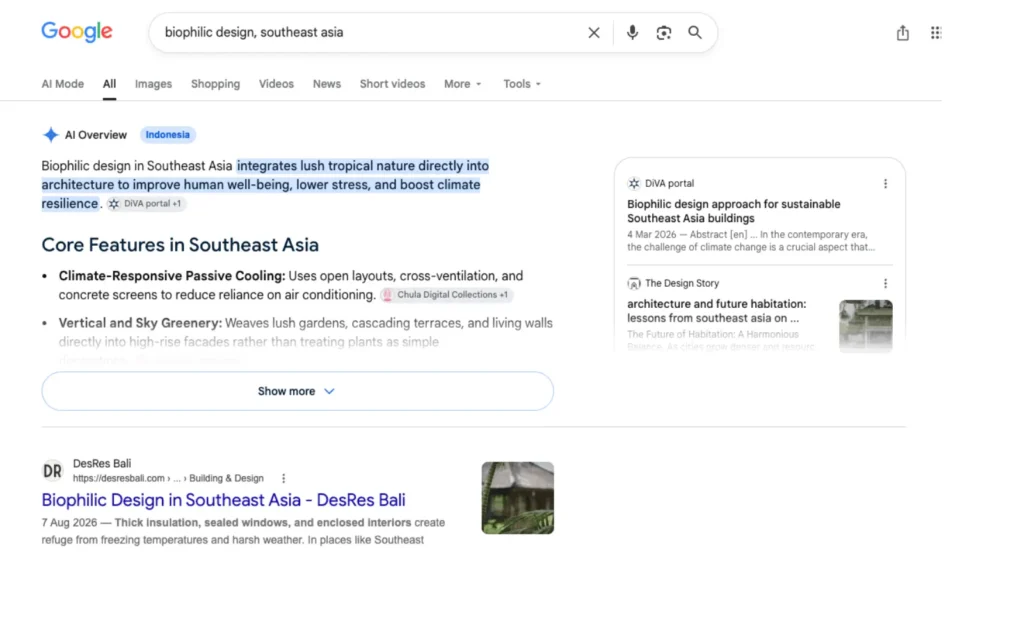Click the magnifying glass search icon
Image resolution: width=1024 pixels, height=640 pixels.
695,33
